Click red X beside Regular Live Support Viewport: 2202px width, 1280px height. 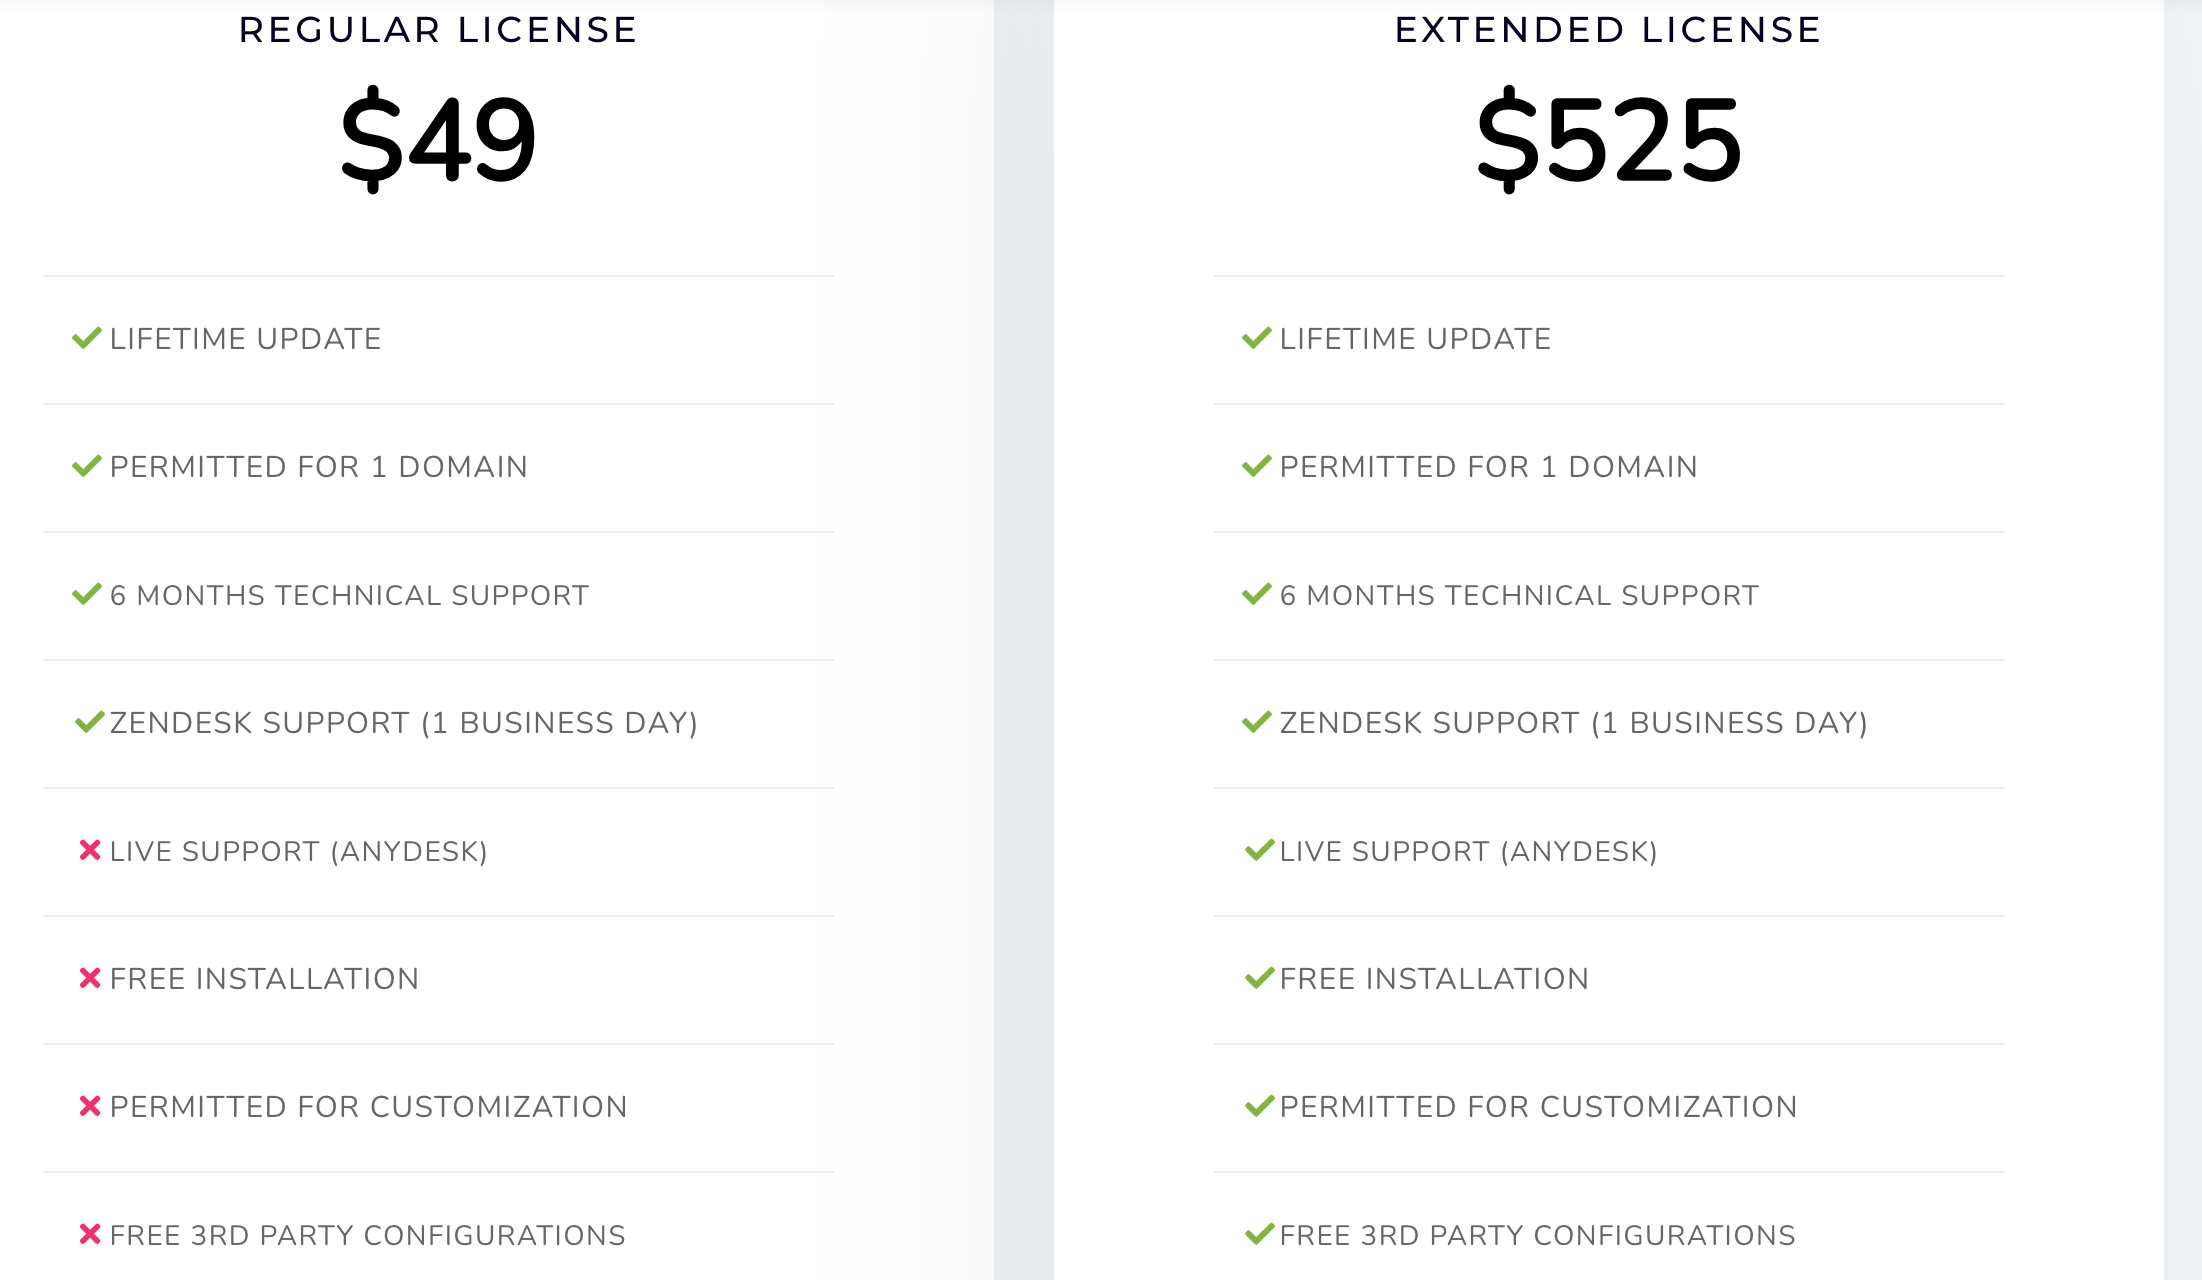pyautogui.click(x=90, y=850)
